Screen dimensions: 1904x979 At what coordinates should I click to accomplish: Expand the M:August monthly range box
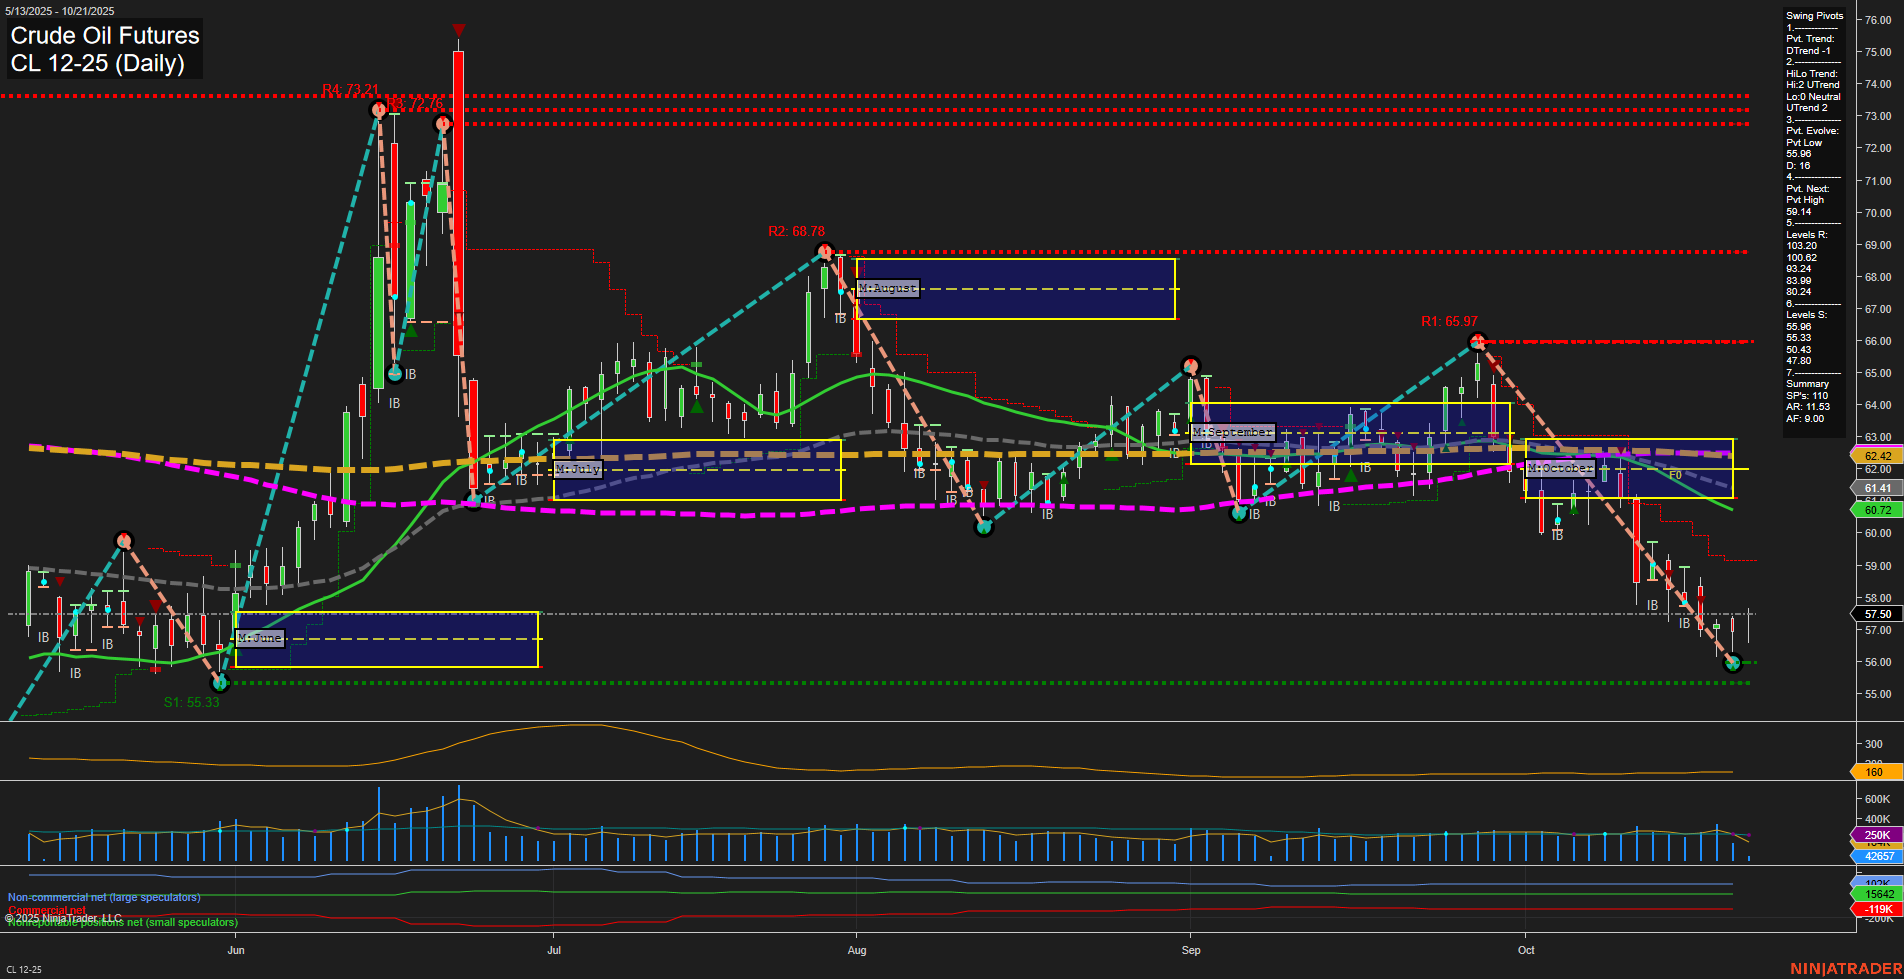coord(887,288)
